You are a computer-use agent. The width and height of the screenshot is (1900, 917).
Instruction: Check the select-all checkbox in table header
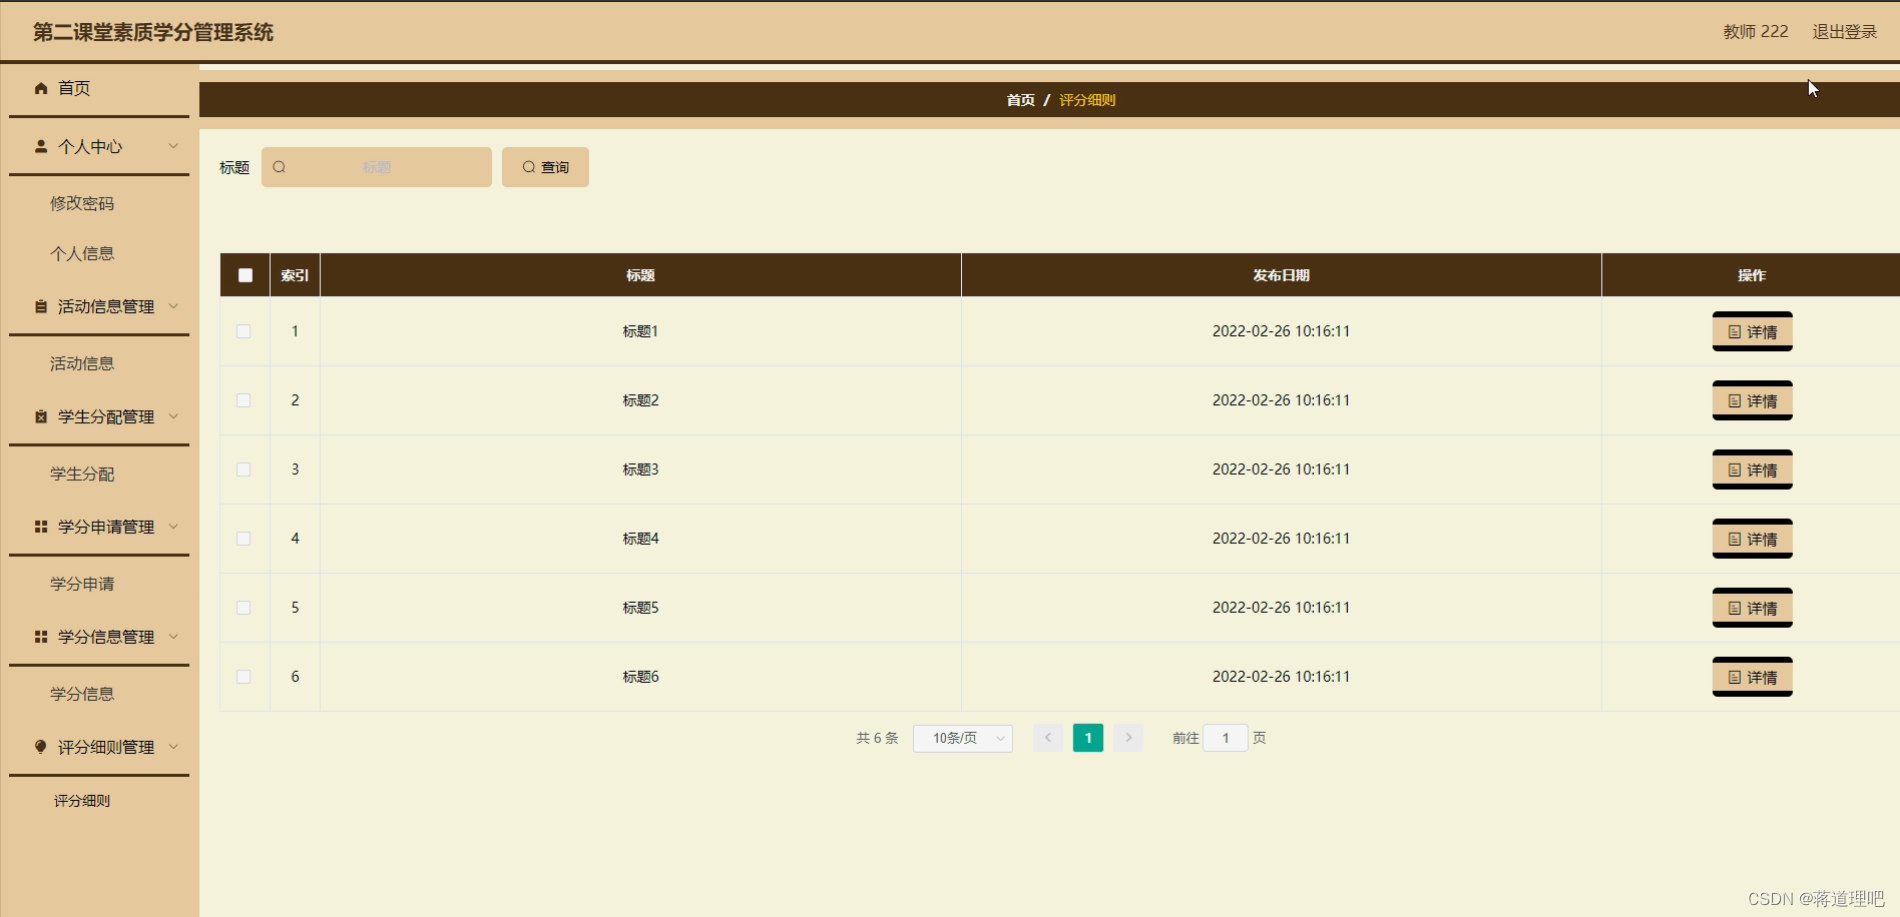243,274
